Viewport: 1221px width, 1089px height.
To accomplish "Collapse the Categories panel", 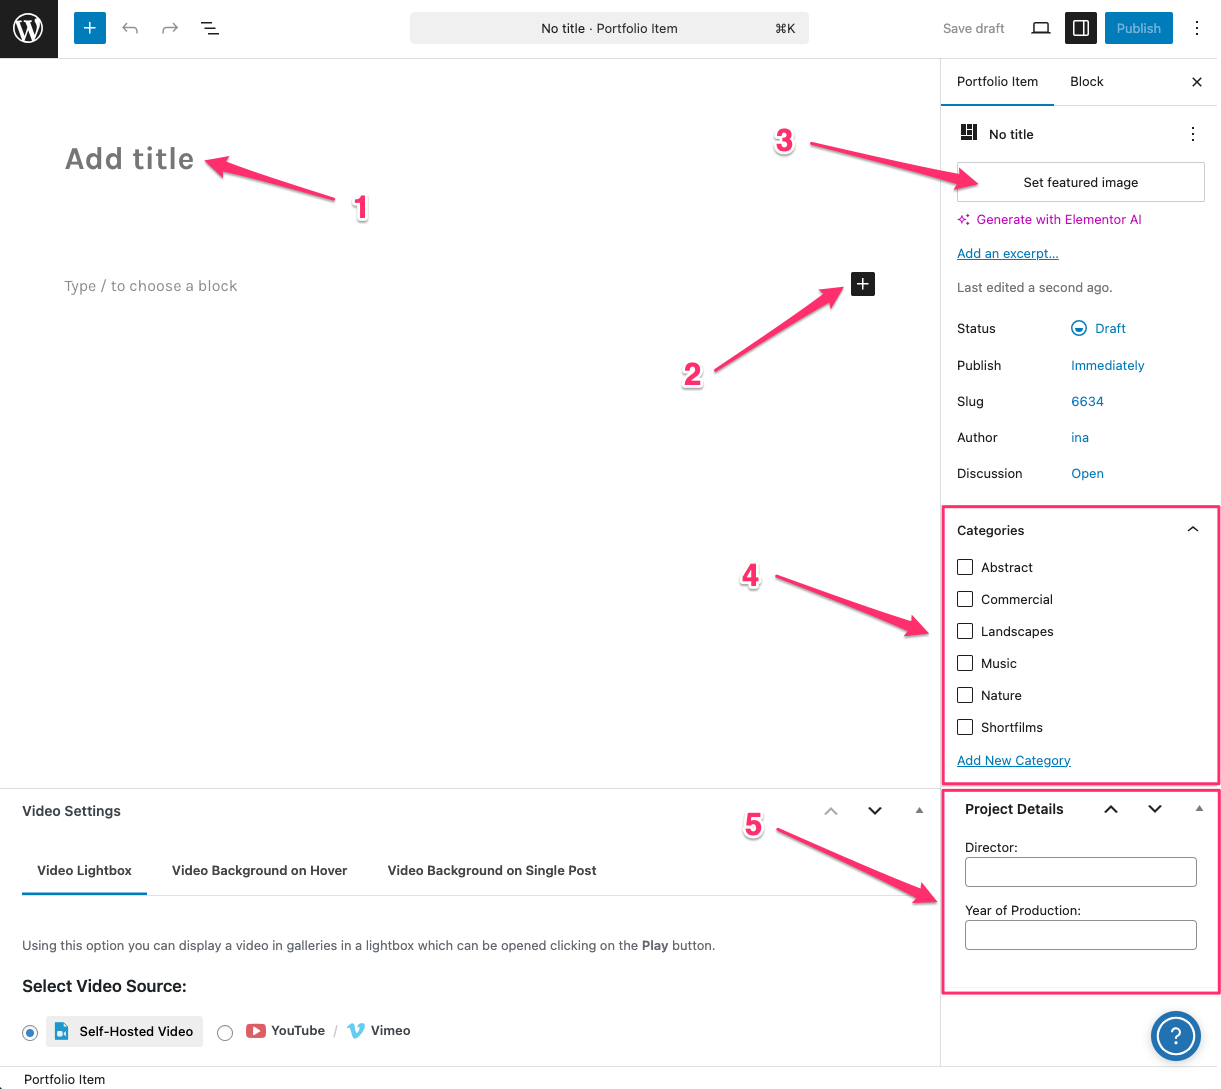I will coord(1192,530).
